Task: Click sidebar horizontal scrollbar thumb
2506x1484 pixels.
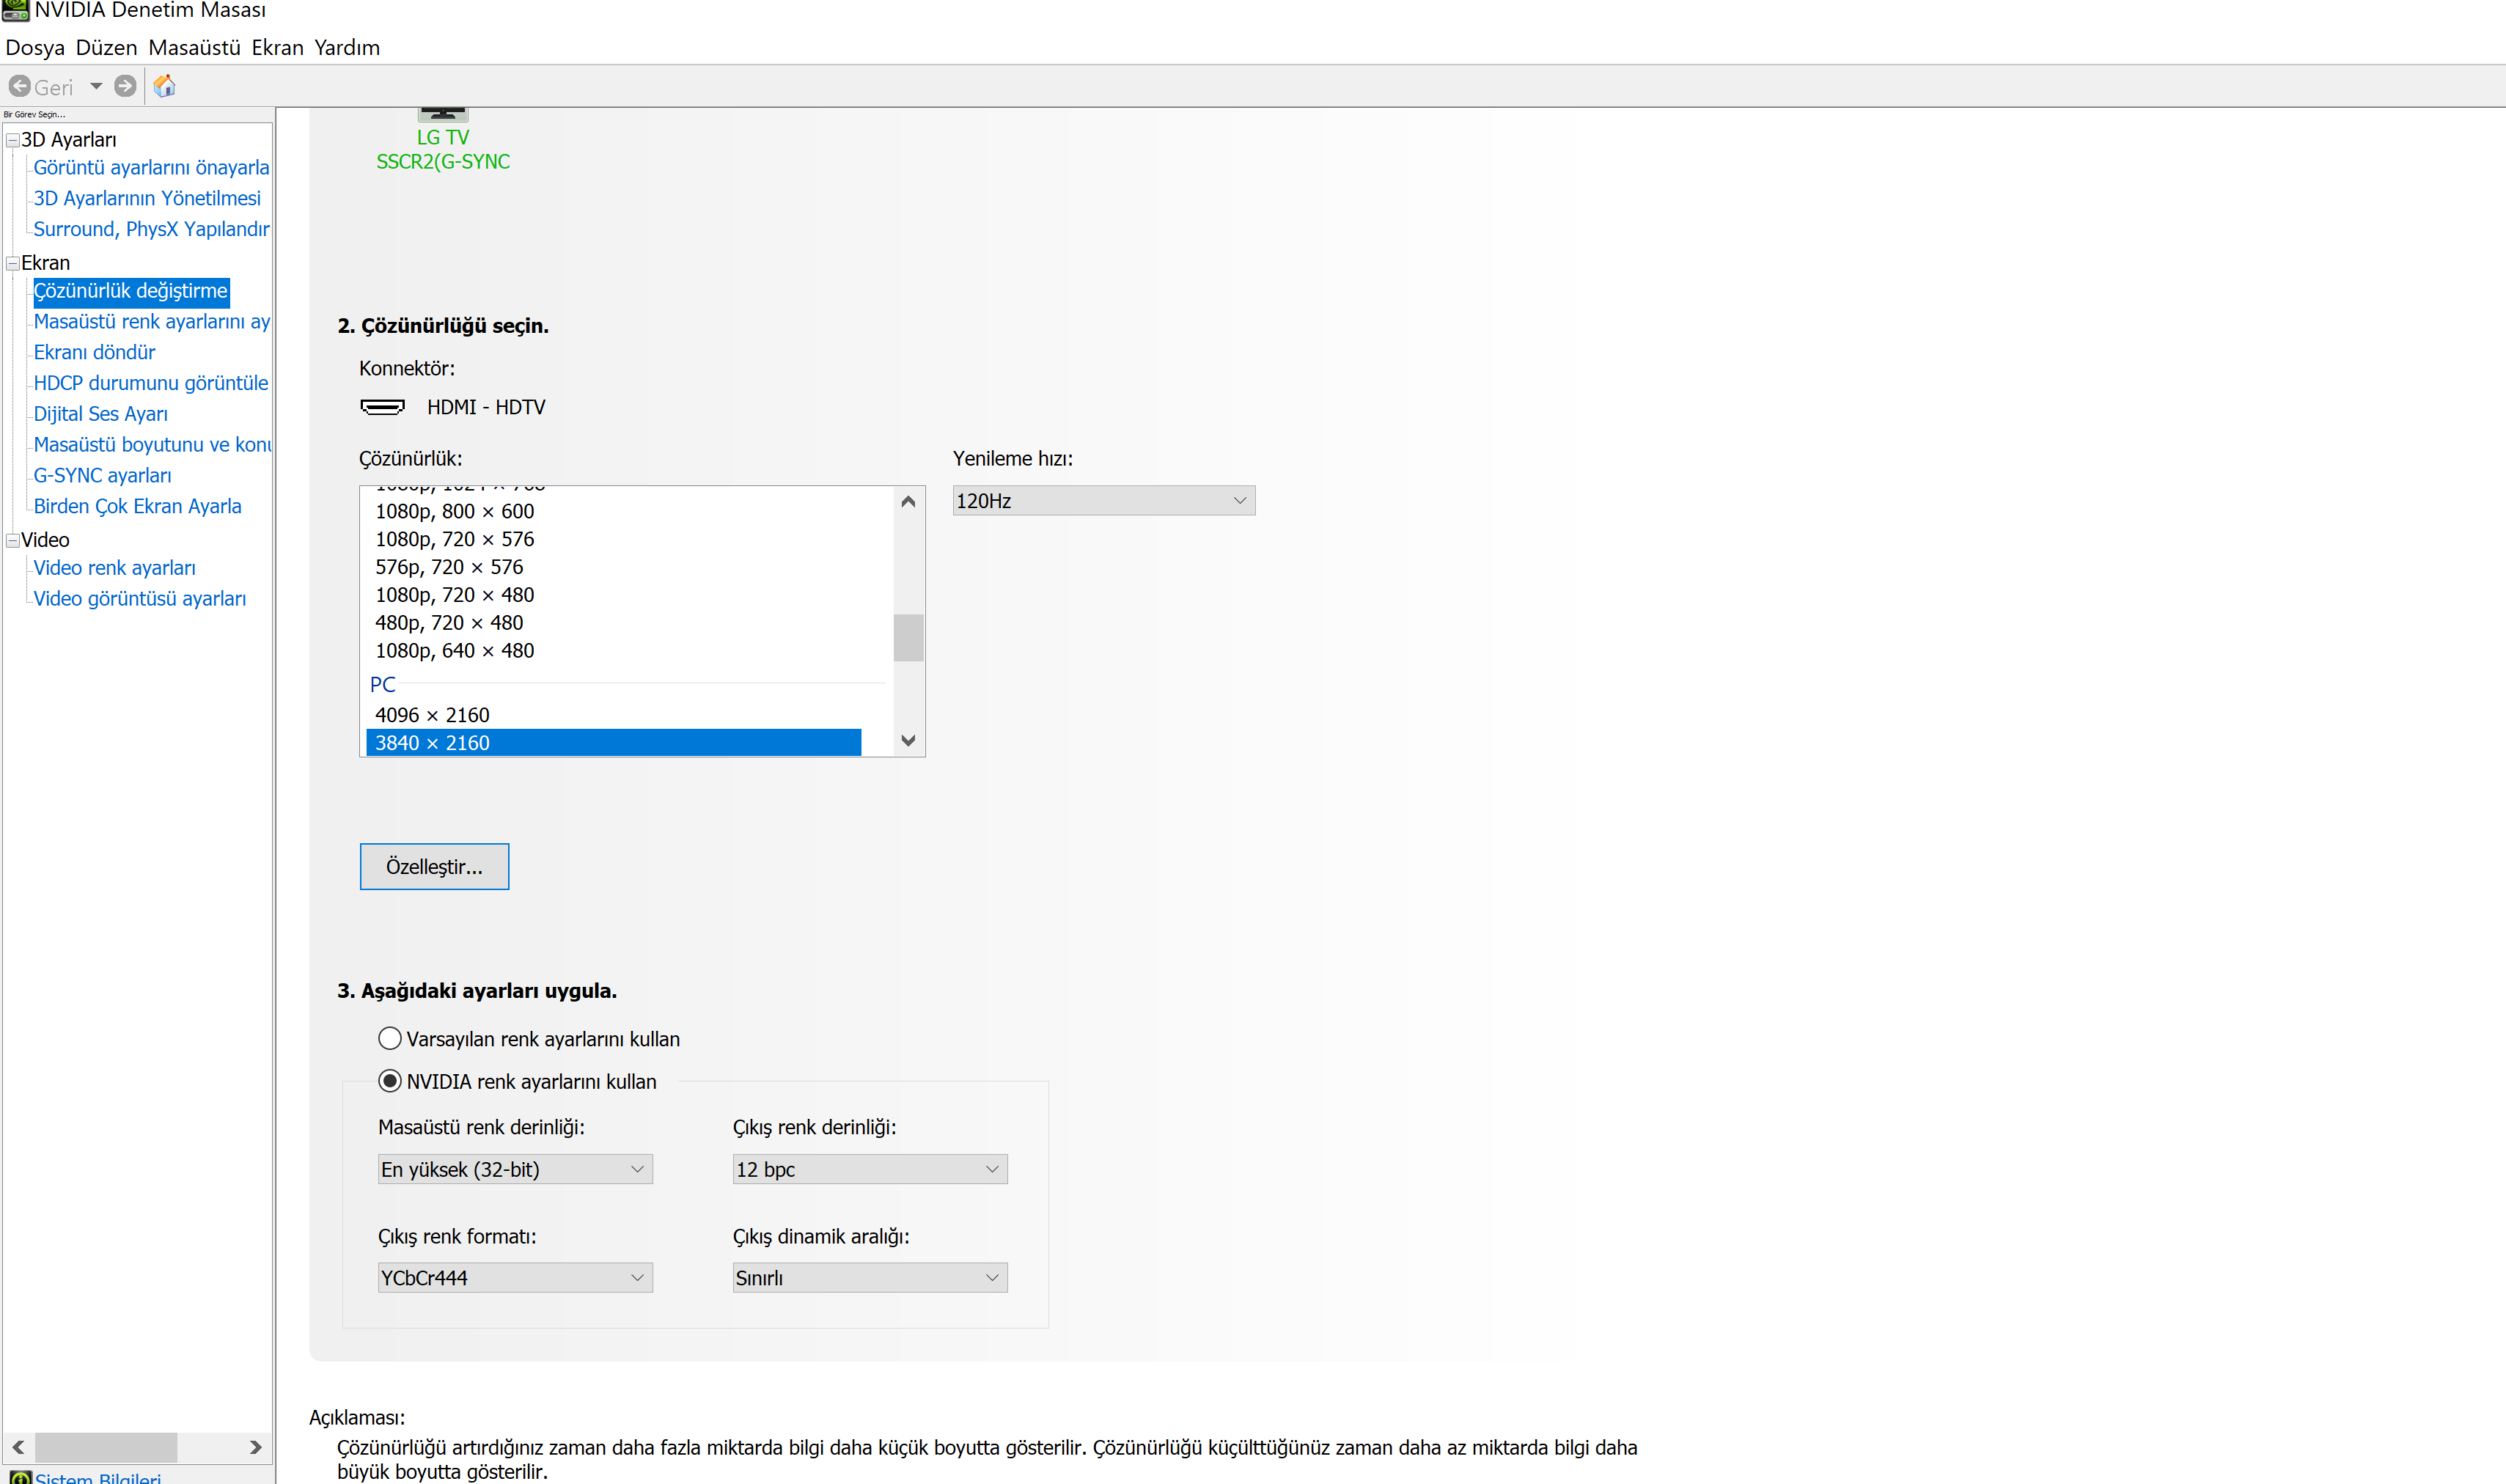Action: pos(106,1447)
